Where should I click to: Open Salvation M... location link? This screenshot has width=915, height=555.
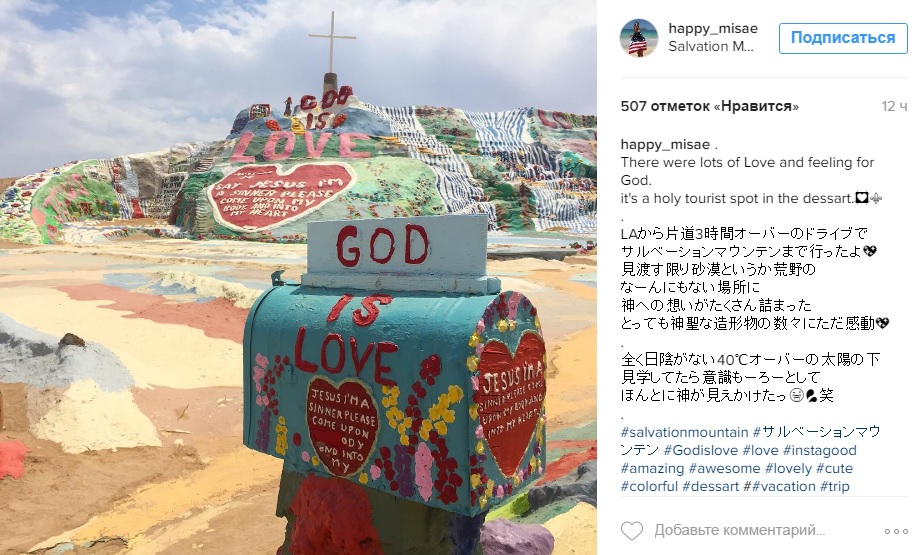711,46
